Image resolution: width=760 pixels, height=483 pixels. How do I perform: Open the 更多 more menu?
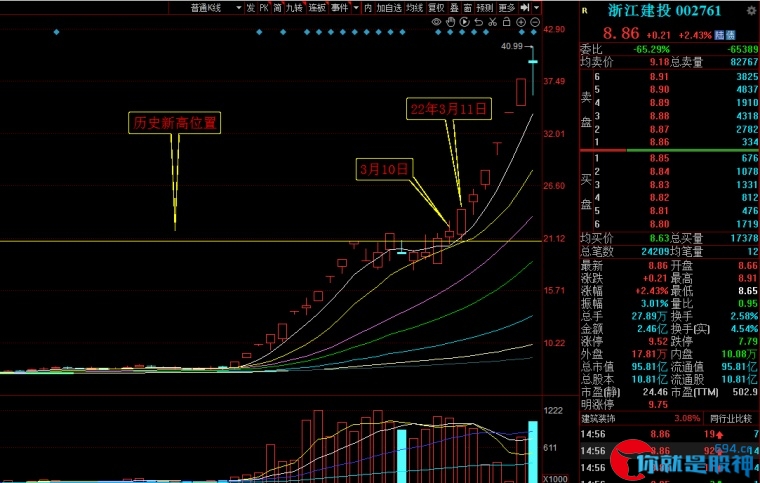point(507,8)
